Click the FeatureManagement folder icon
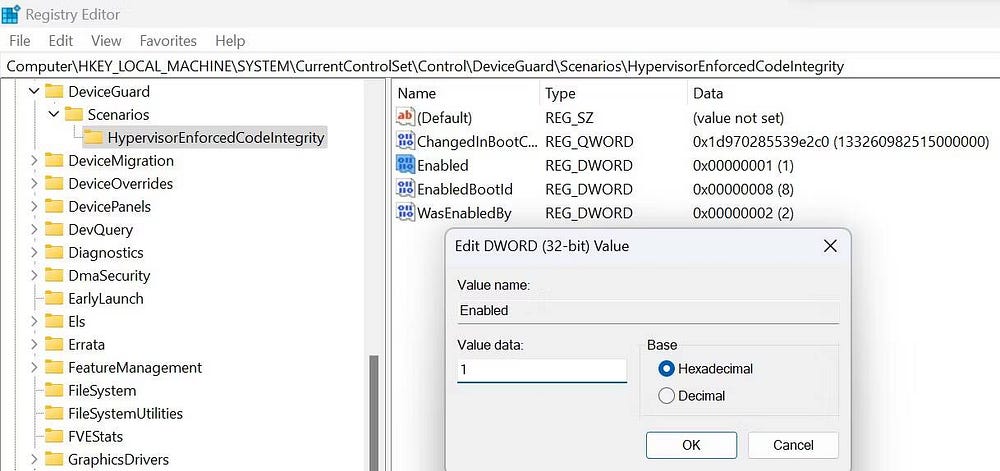Viewport: 1000px width, 471px height. (54, 368)
